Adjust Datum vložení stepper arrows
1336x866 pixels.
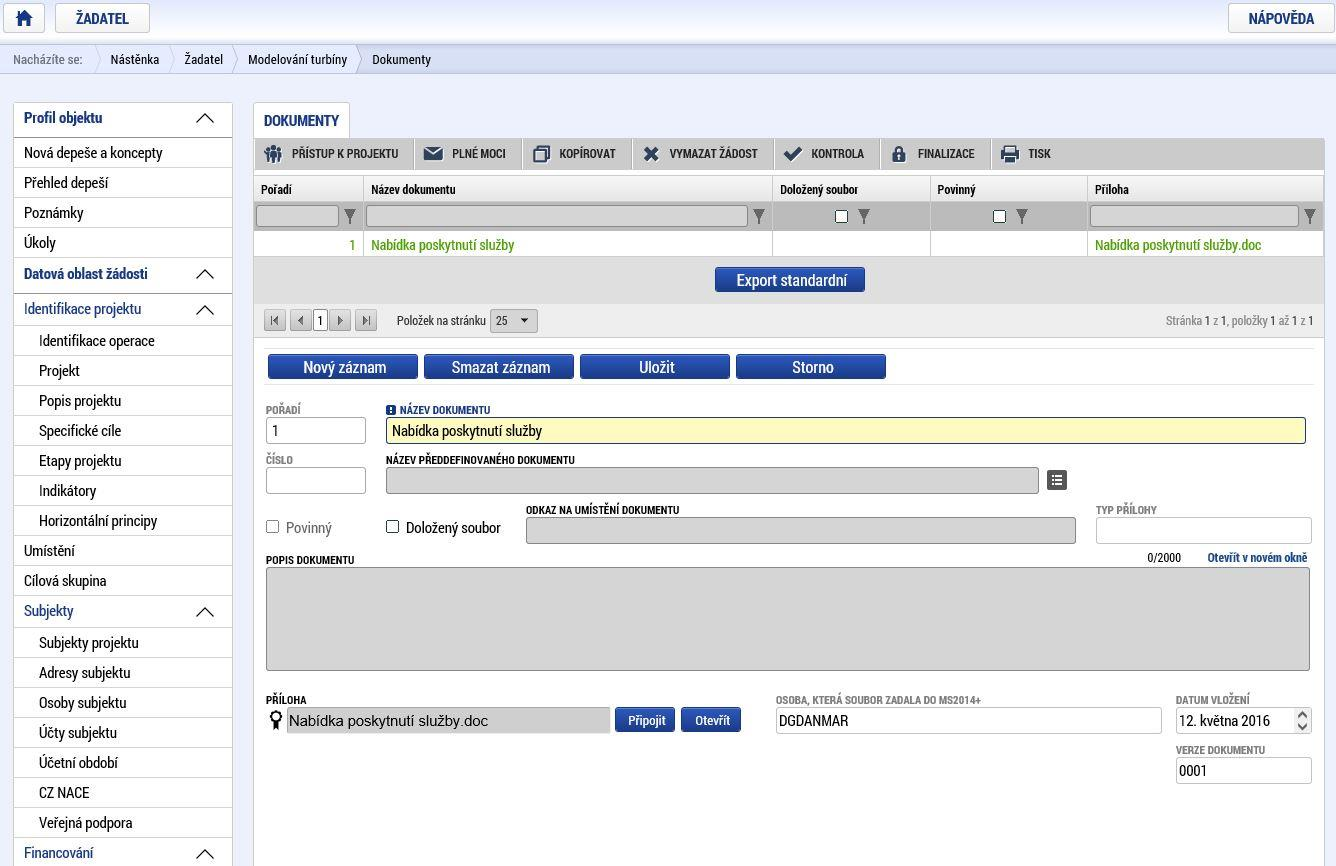click(1302, 720)
